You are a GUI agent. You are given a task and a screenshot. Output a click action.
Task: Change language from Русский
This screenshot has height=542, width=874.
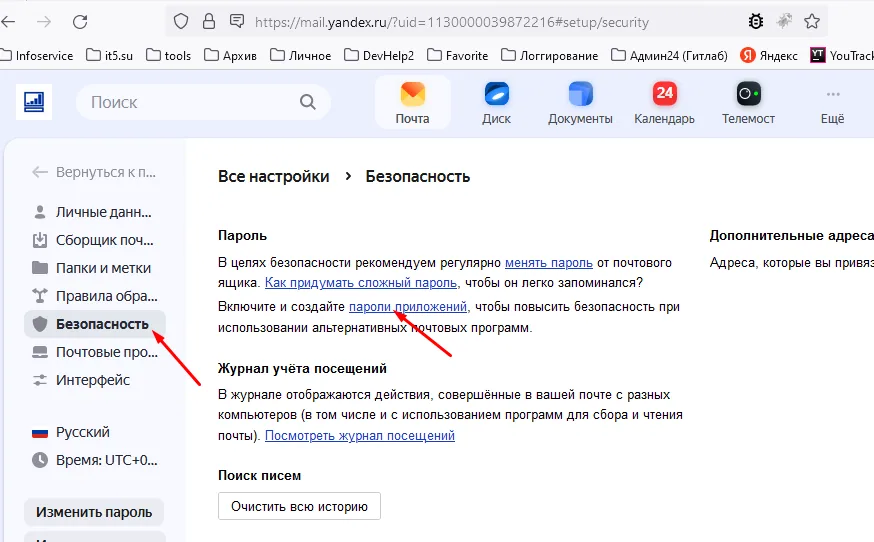point(71,432)
